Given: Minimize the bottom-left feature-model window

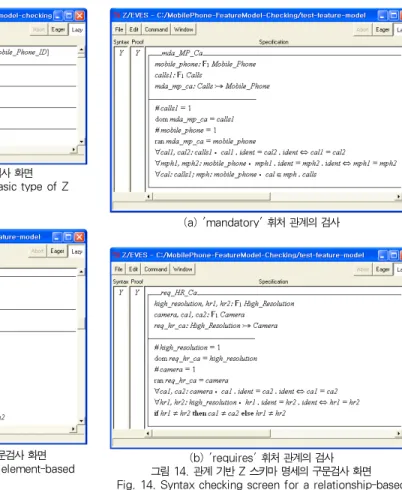Looking at the screenshot, I should [x=57, y=237].
